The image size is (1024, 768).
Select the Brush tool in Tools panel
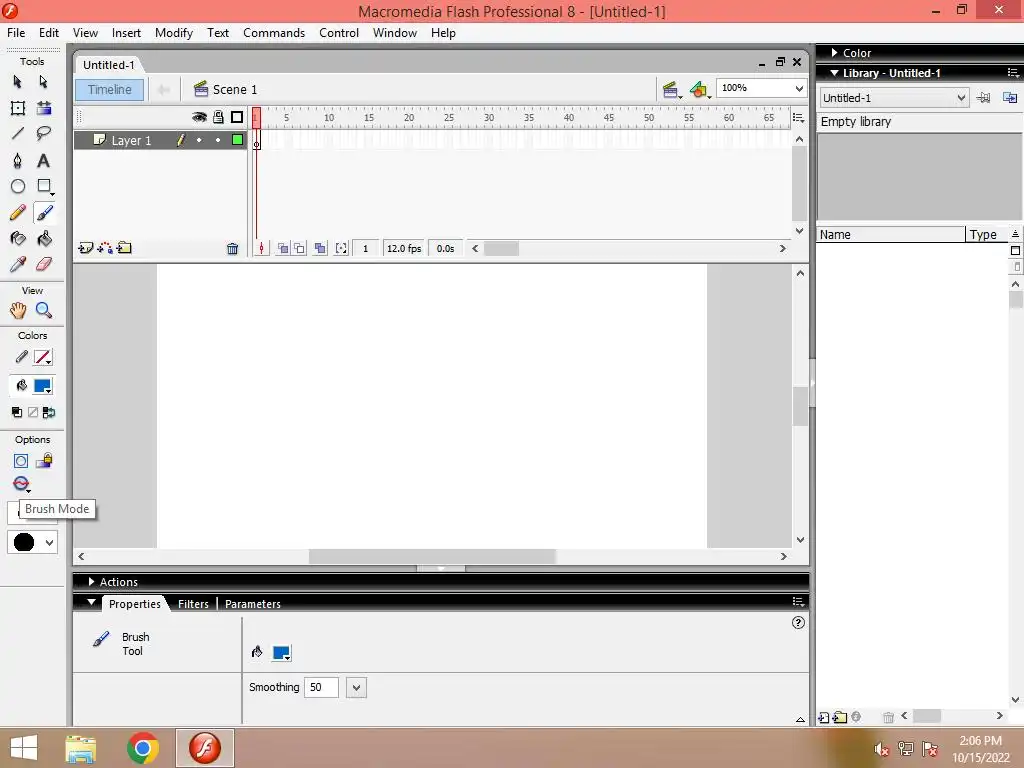point(44,212)
